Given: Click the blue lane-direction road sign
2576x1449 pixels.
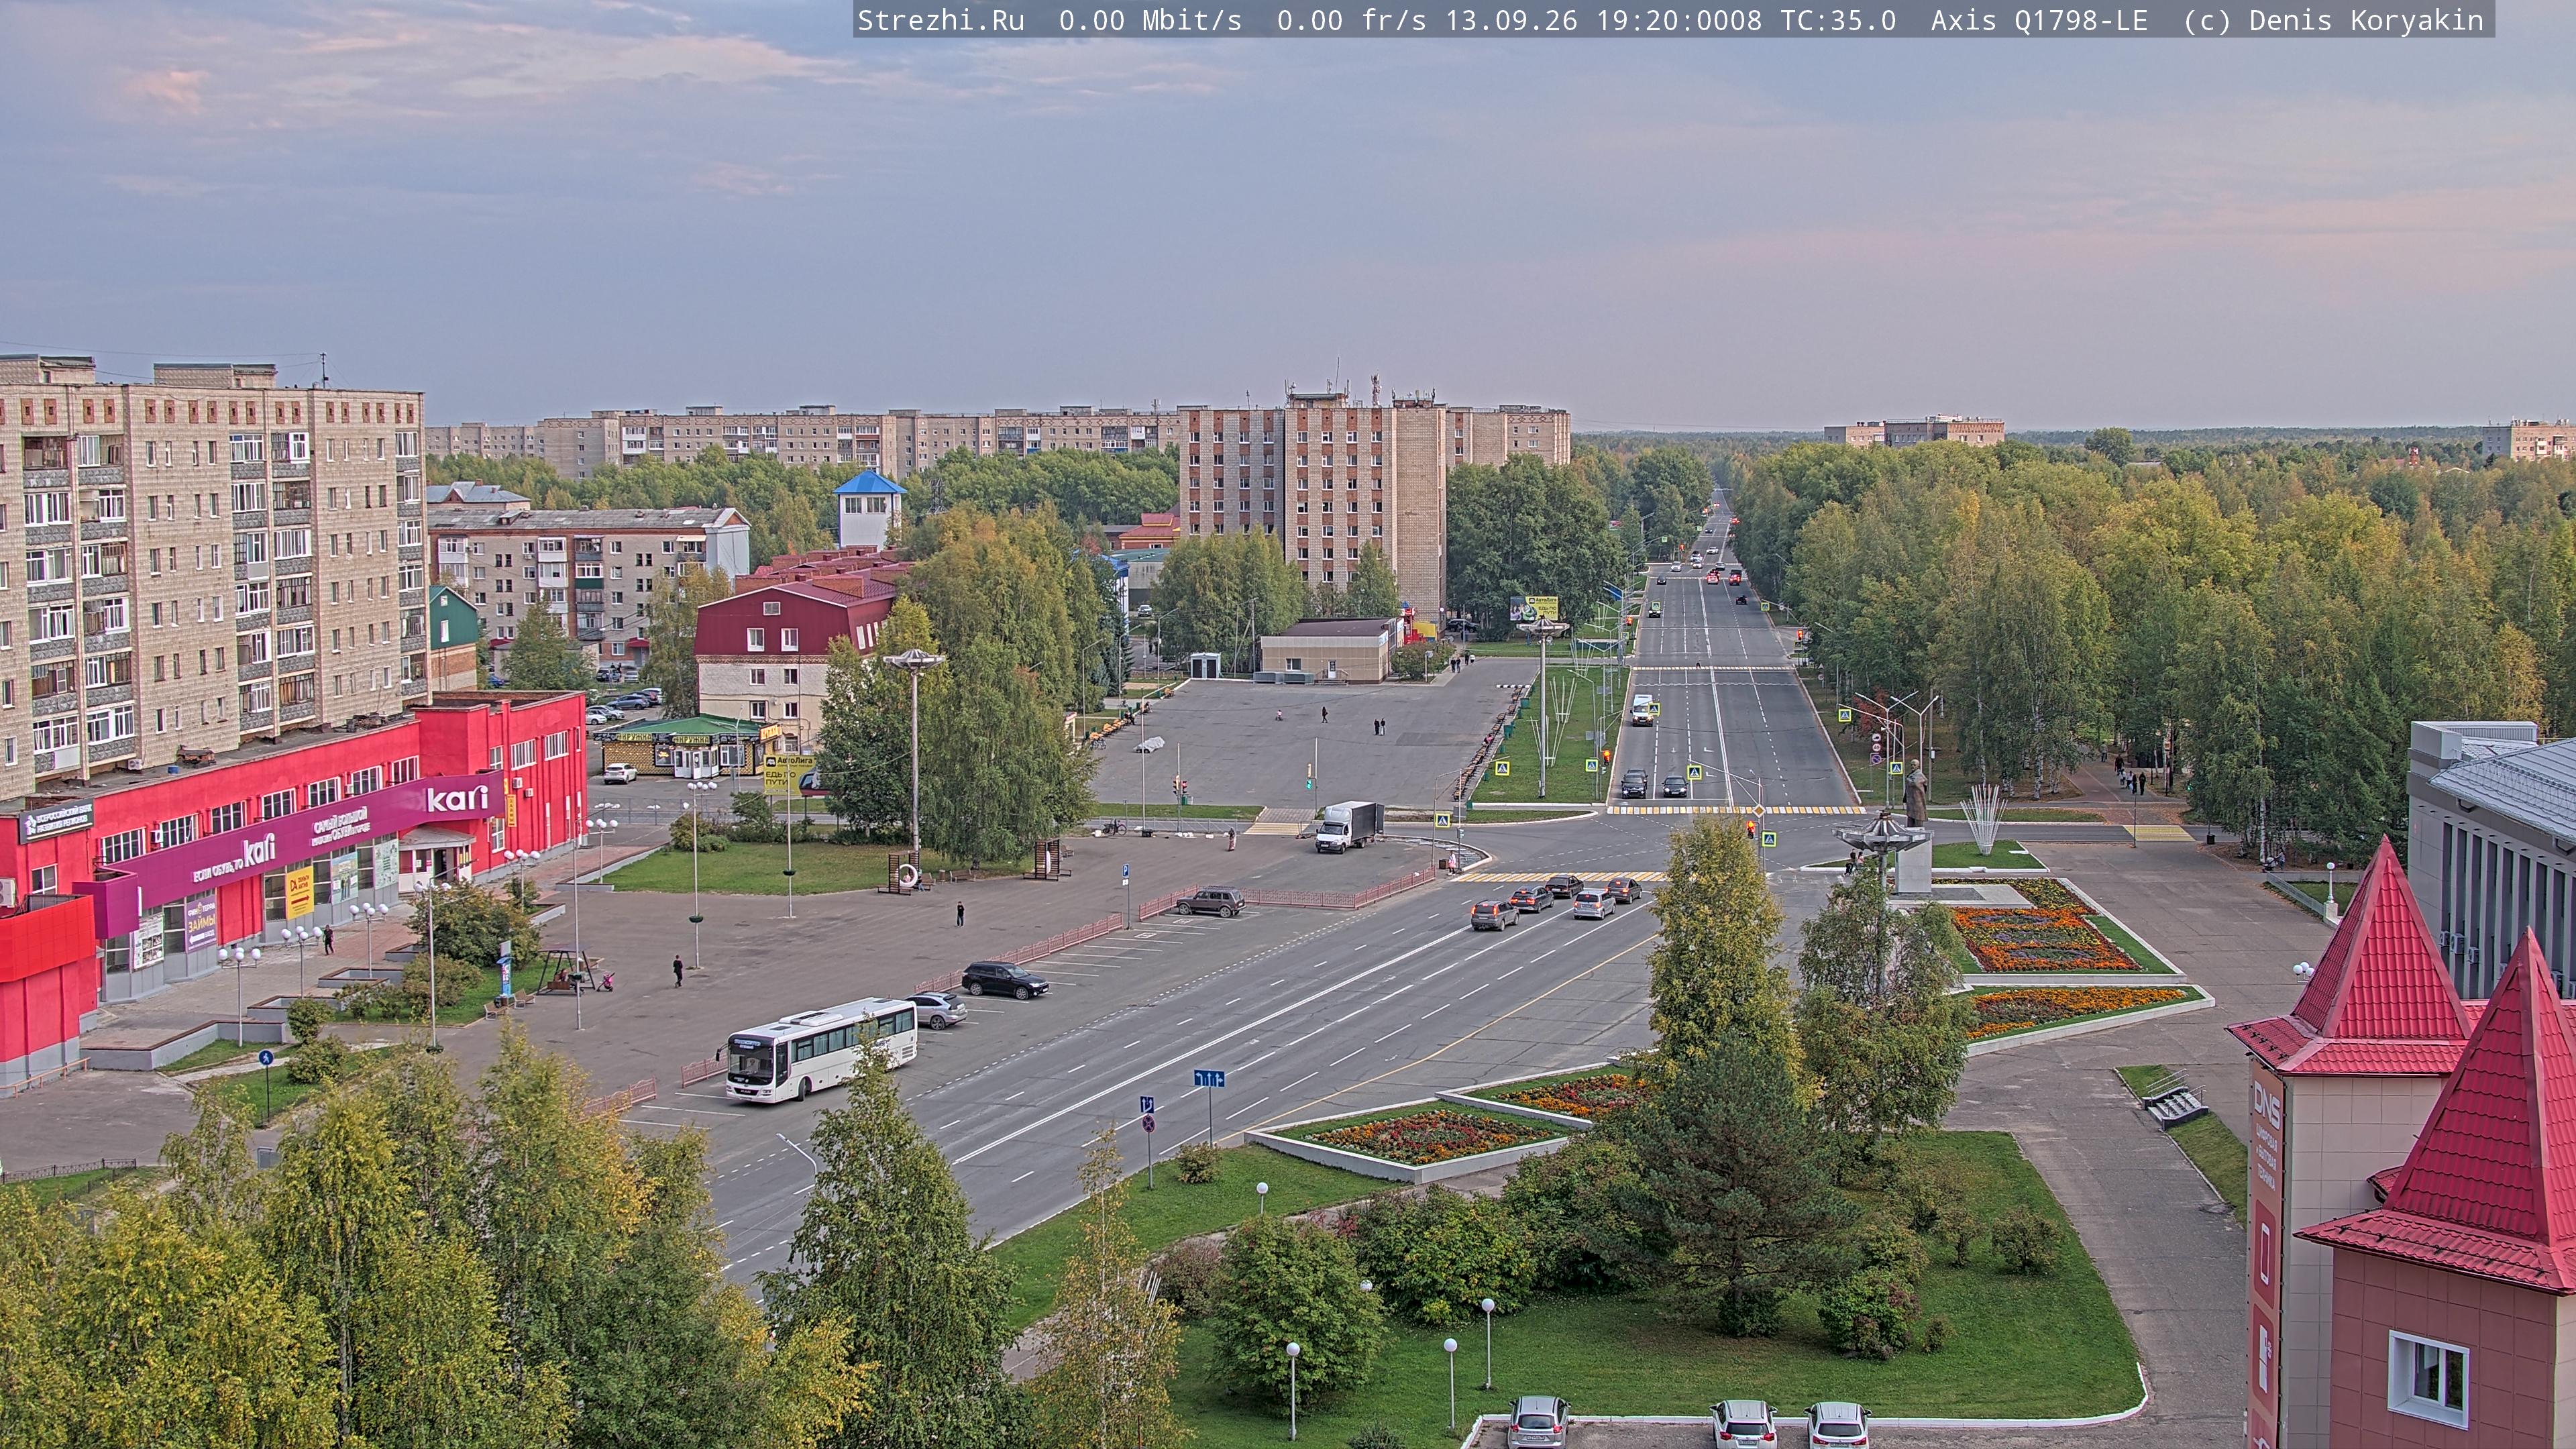Looking at the screenshot, I should pos(1209,1078).
